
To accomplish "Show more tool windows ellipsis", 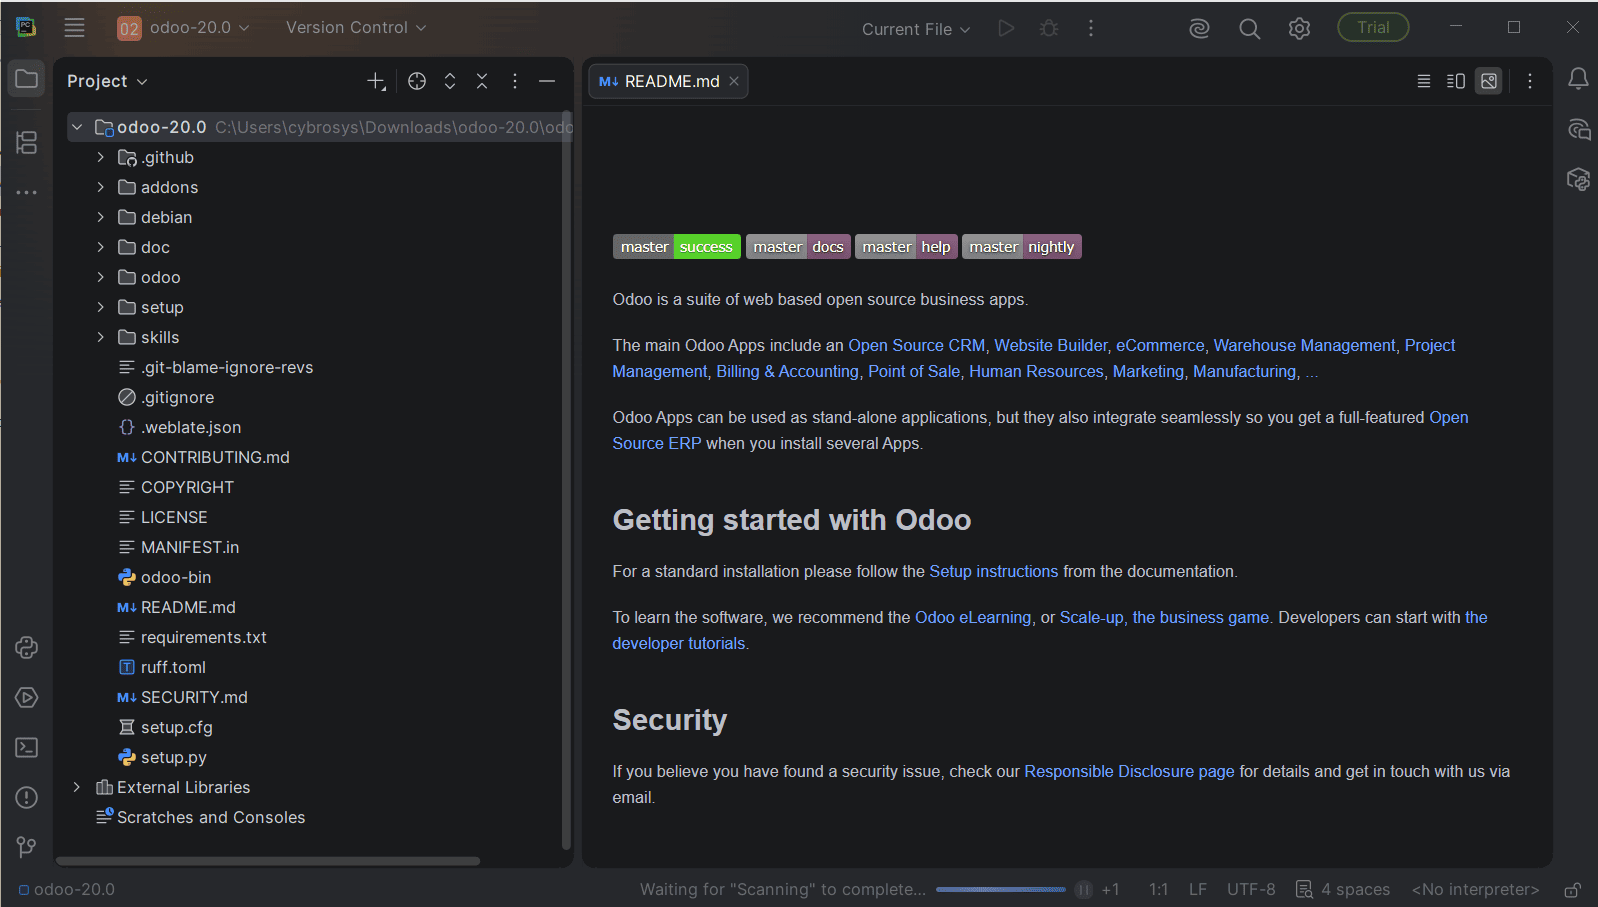I will pyautogui.click(x=27, y=192).
